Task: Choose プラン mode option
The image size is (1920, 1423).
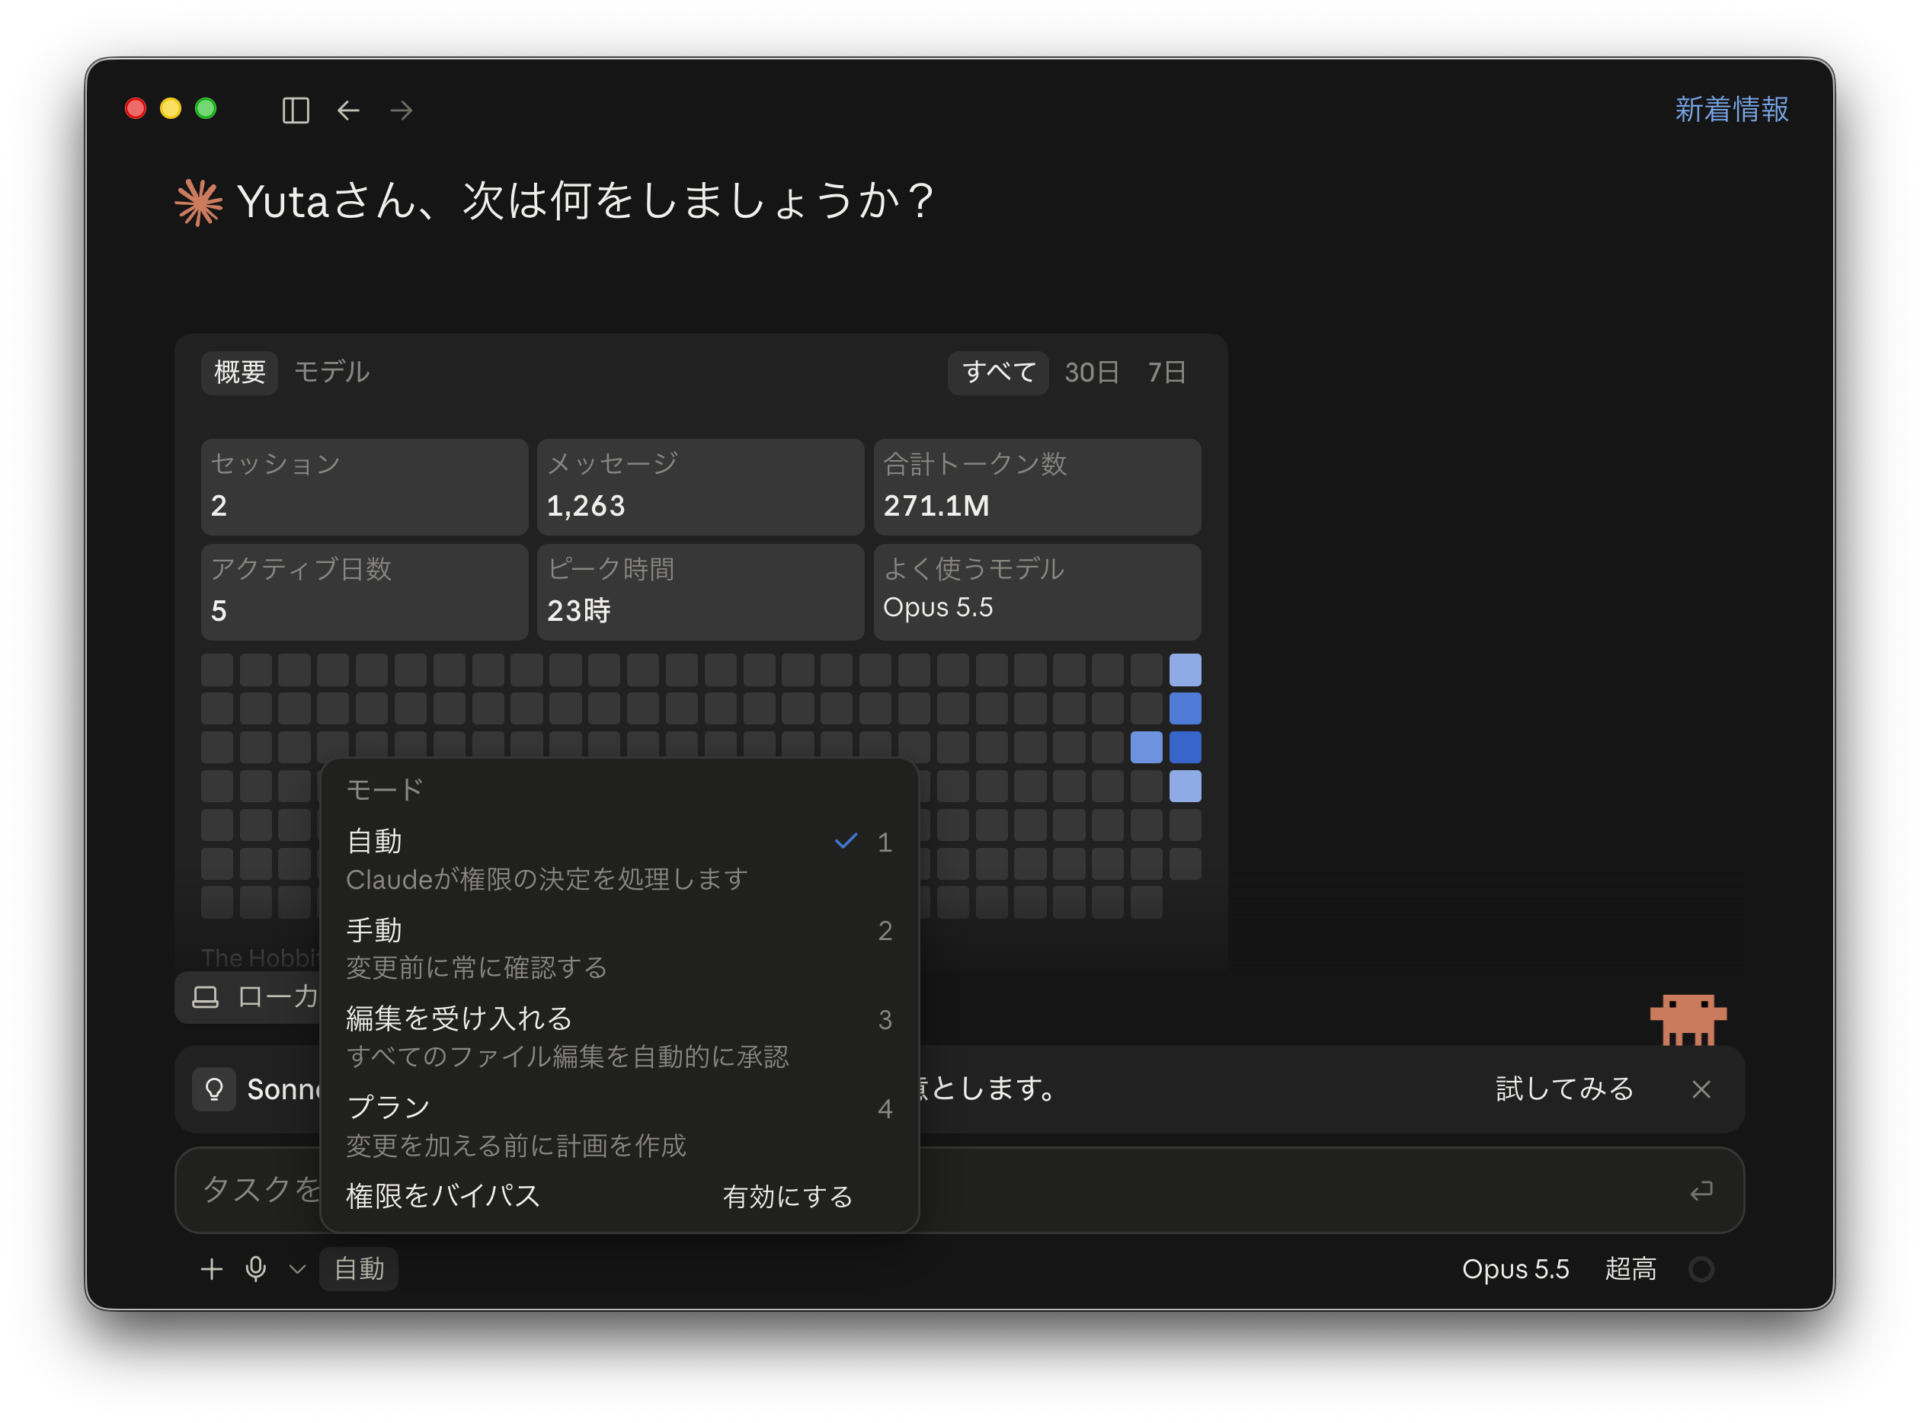Action: (x=619, y=1125)
